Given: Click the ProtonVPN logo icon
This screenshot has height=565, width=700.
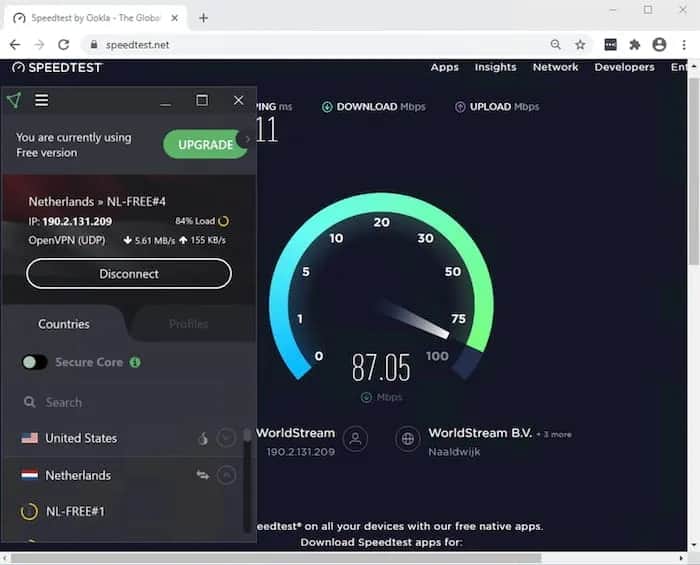Looking at the screenshot, I should point(14,100).
